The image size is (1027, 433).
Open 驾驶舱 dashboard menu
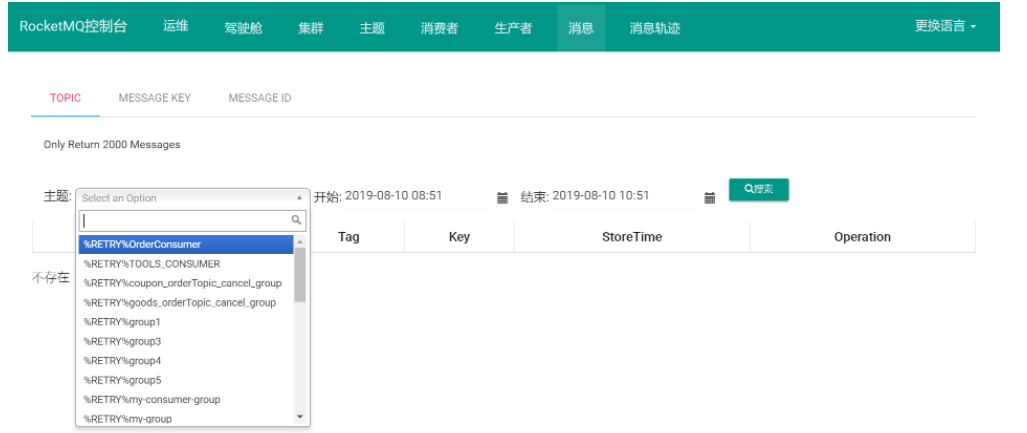243,28
